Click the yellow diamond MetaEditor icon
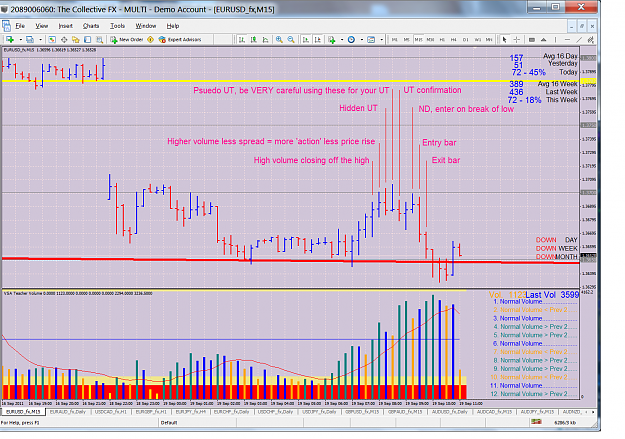Viewport: 625px width, 439px height. 150,39
